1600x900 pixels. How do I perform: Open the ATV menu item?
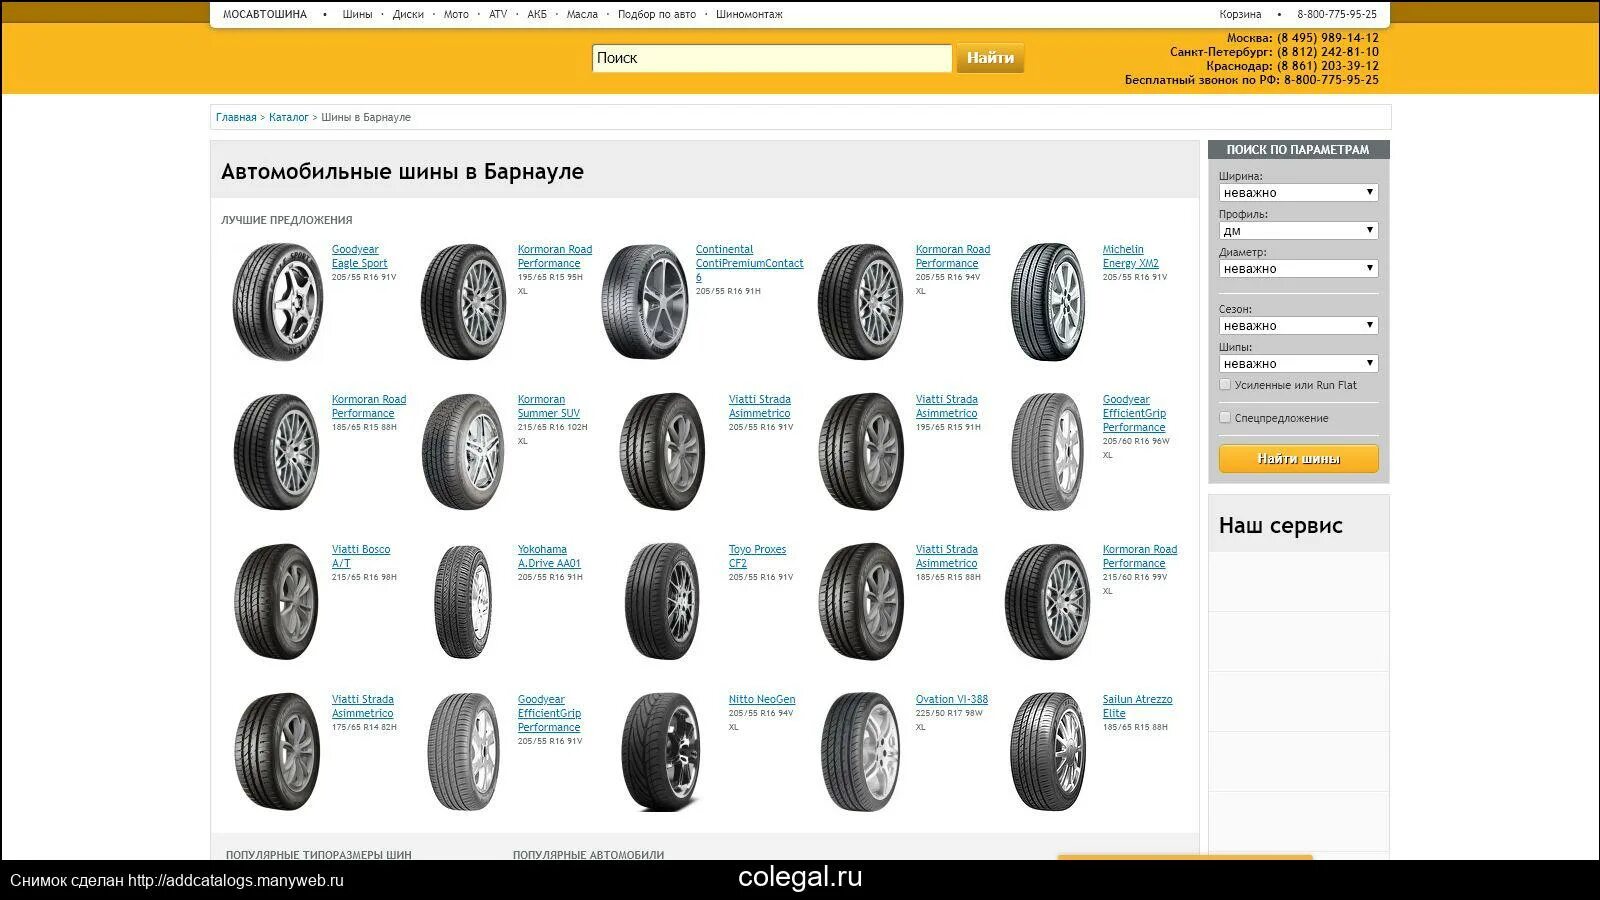[498, 14]
